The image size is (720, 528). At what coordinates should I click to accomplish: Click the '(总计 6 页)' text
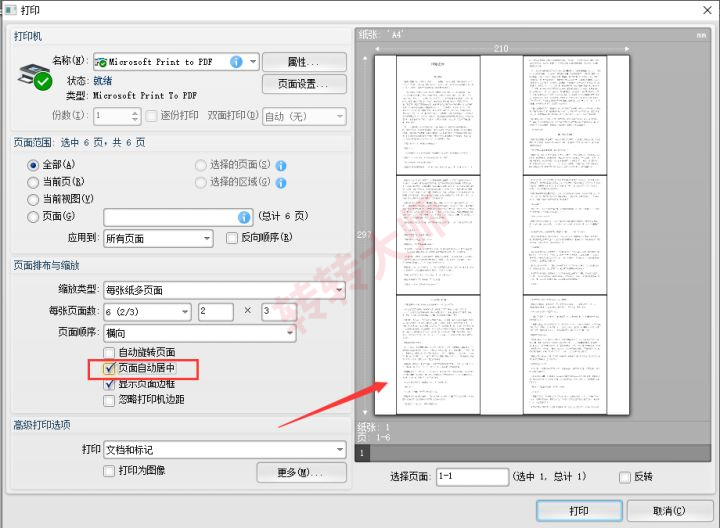[x=283, y=216]
